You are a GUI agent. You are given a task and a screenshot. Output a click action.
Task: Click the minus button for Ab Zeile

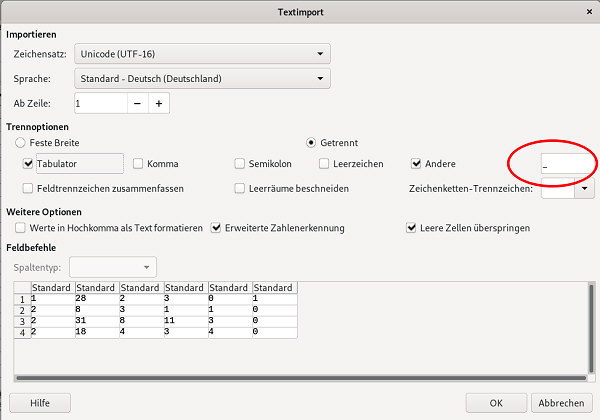(138, 102)
